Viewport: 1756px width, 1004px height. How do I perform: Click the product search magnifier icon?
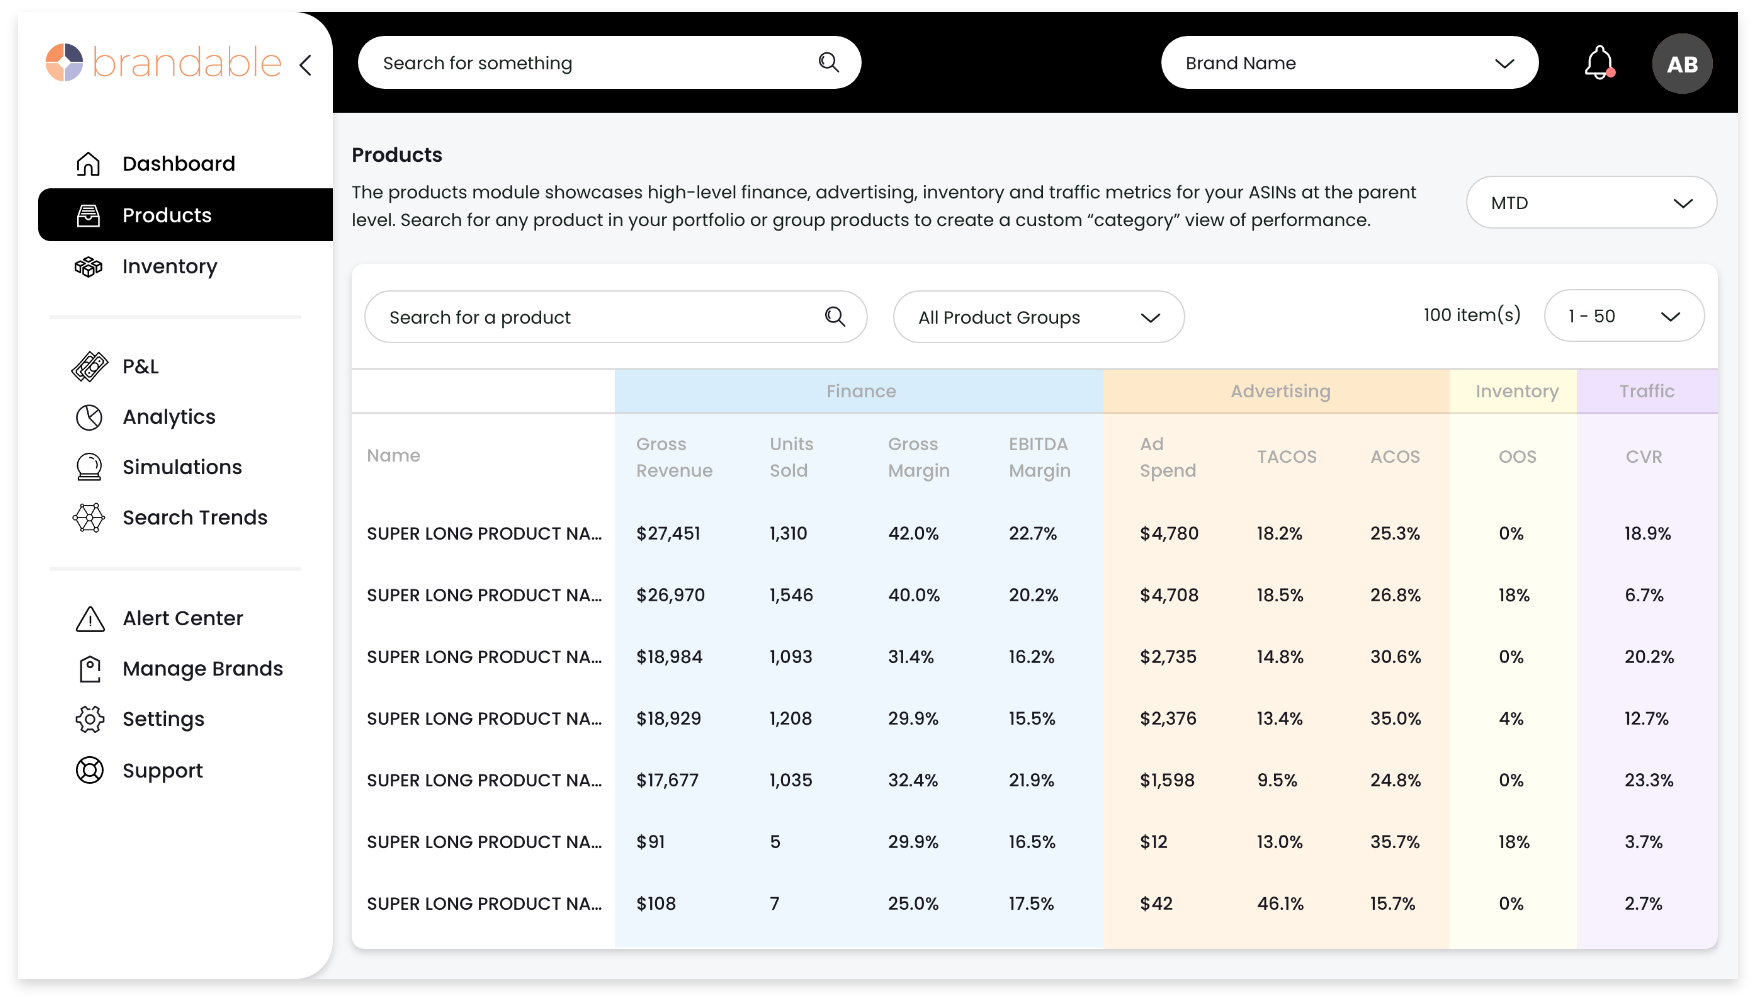click(835, 317)
